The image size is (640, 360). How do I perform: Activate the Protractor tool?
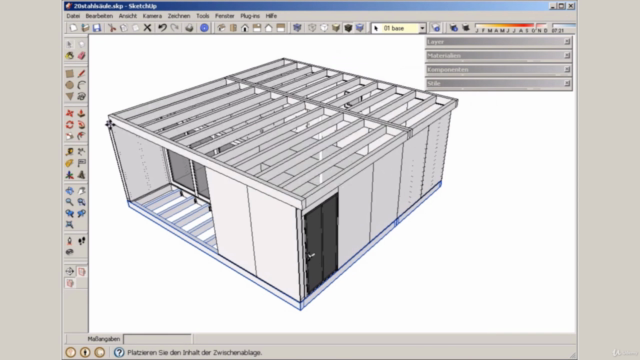point(70,163)
